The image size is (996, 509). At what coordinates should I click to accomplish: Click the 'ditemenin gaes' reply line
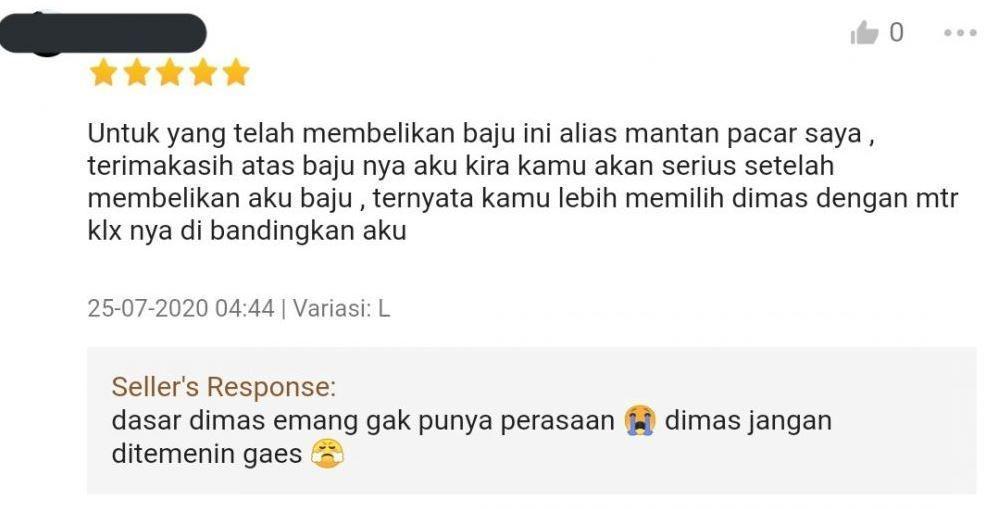pyautogui.click(x=206, y=454)
